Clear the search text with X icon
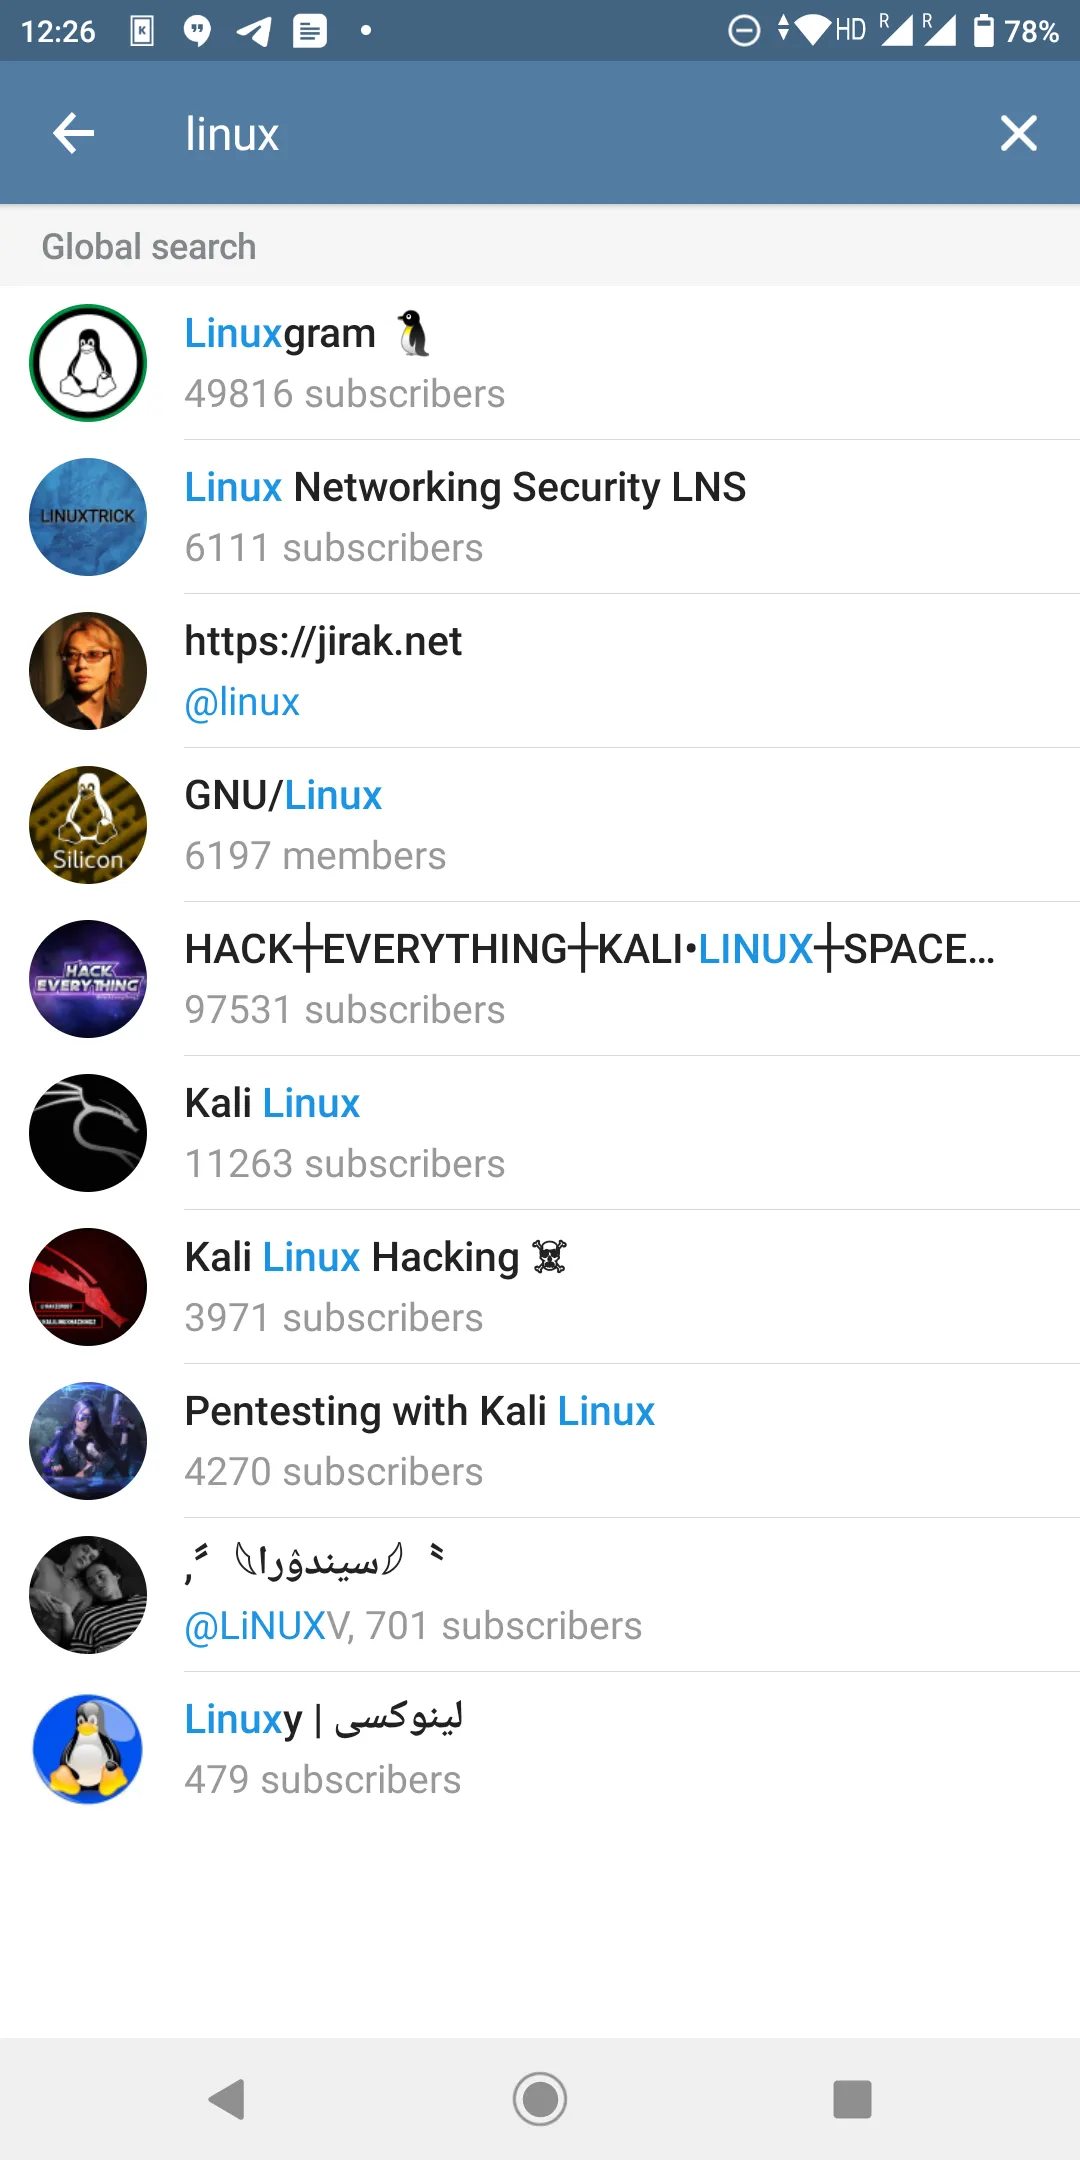The height and width of the screenshot is (2160, 1080). (1018, 133)
